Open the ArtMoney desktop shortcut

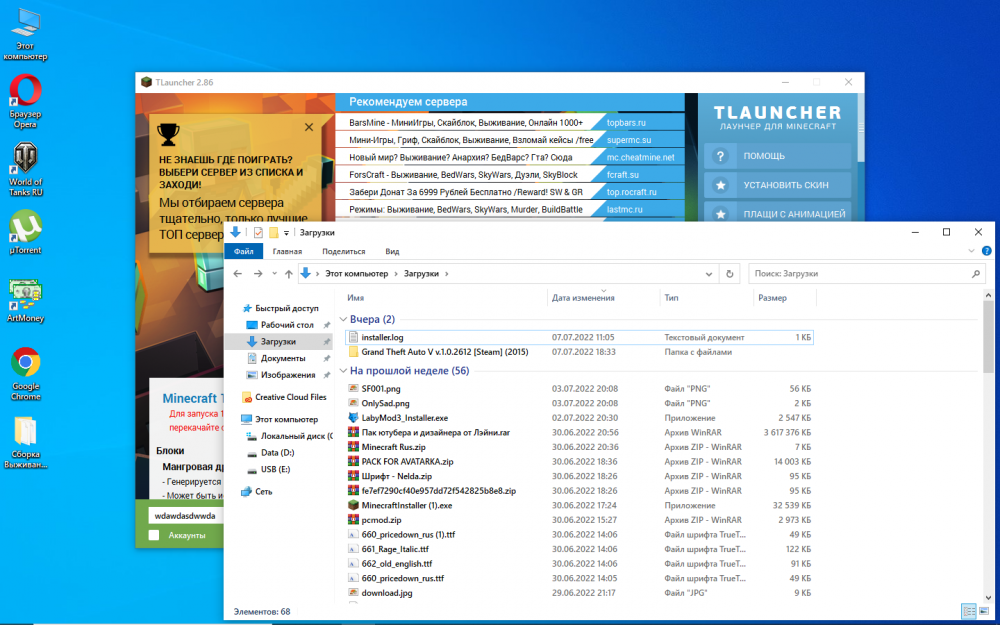(x=26, y=300)
